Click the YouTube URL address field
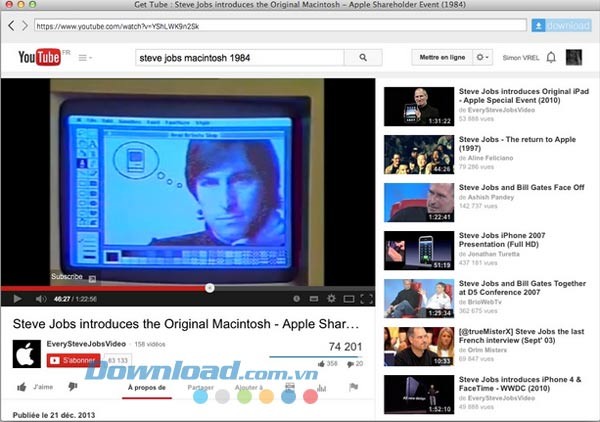The width and height of the screenshot is (600, 422). click(280, 26)
